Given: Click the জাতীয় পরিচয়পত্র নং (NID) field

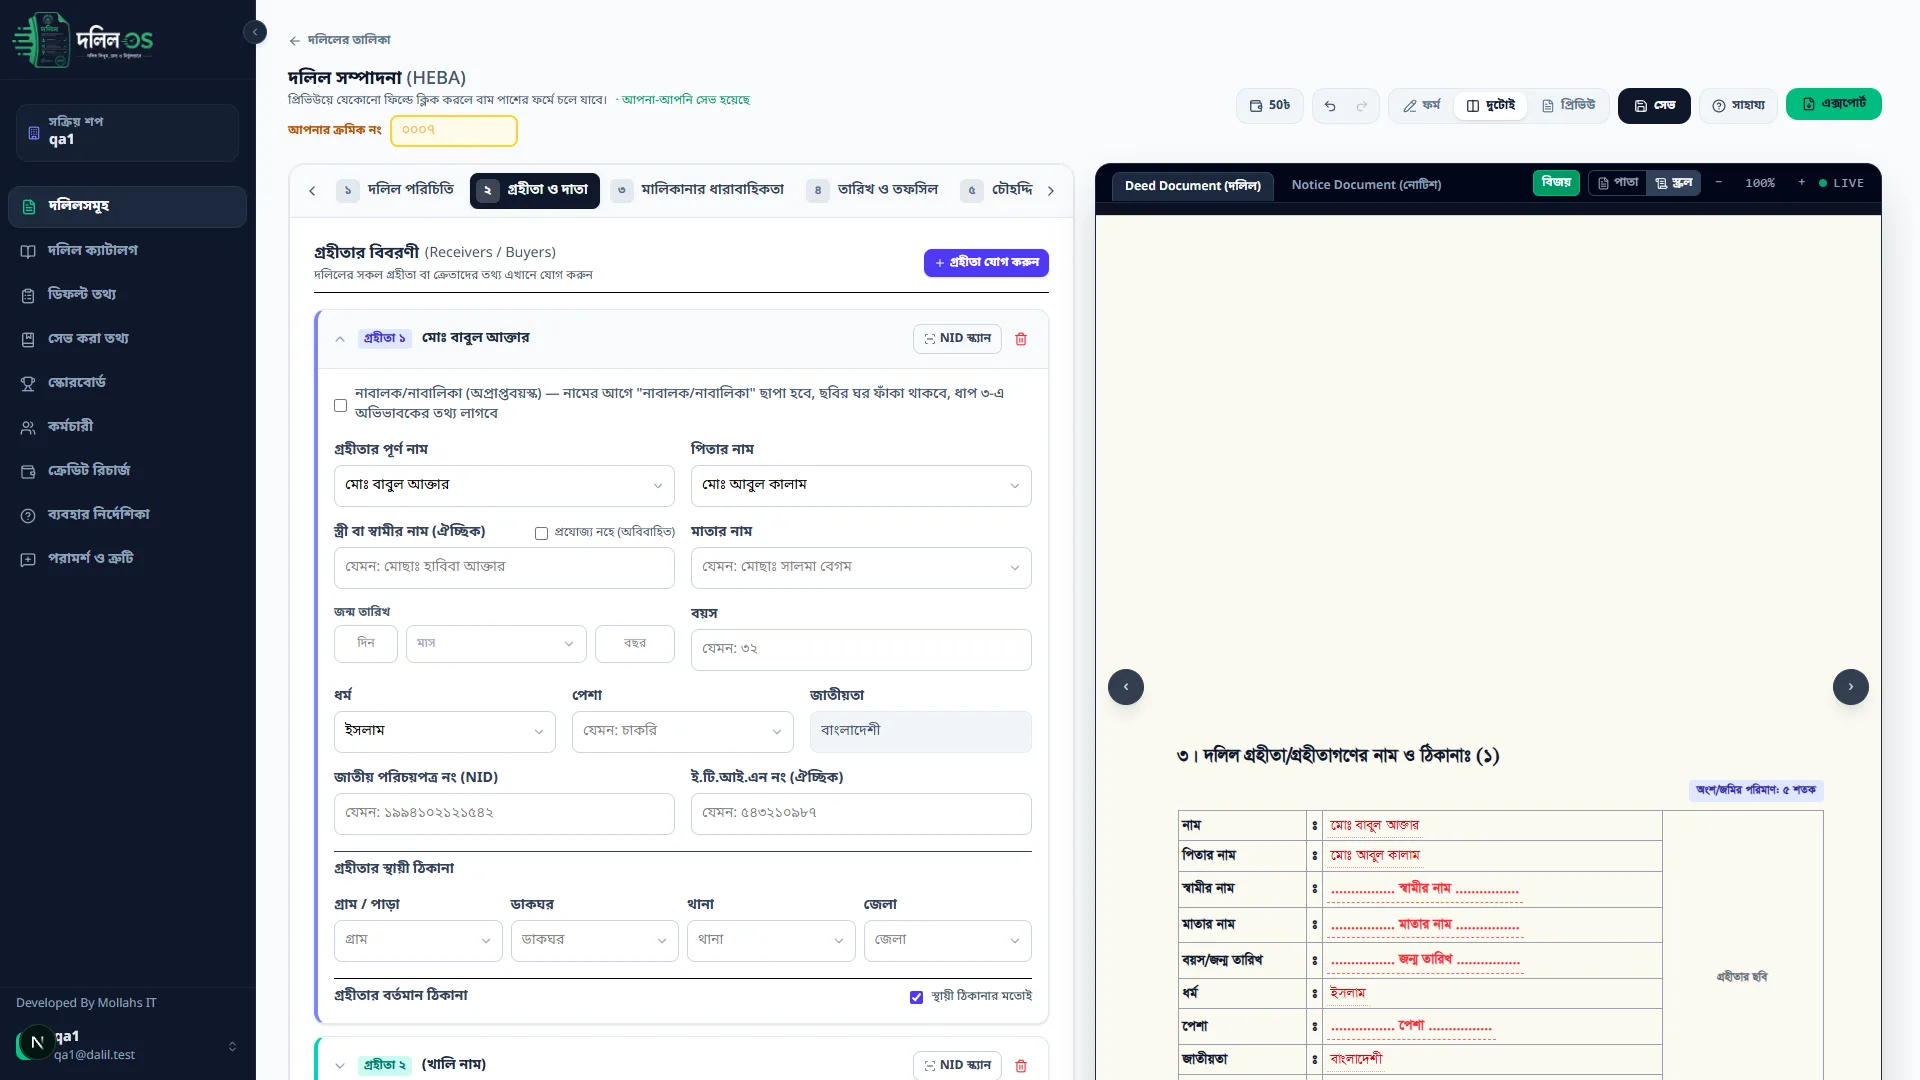Looking at the screenshot, I should point(504,814).
